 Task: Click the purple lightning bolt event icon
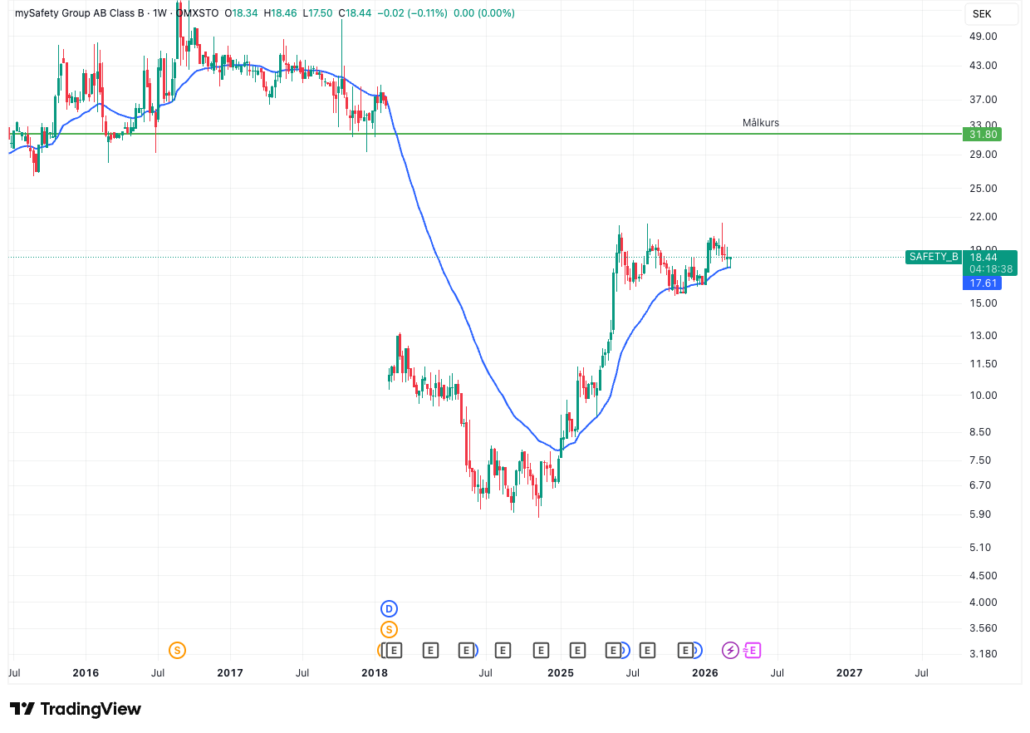tap(731, 650)
